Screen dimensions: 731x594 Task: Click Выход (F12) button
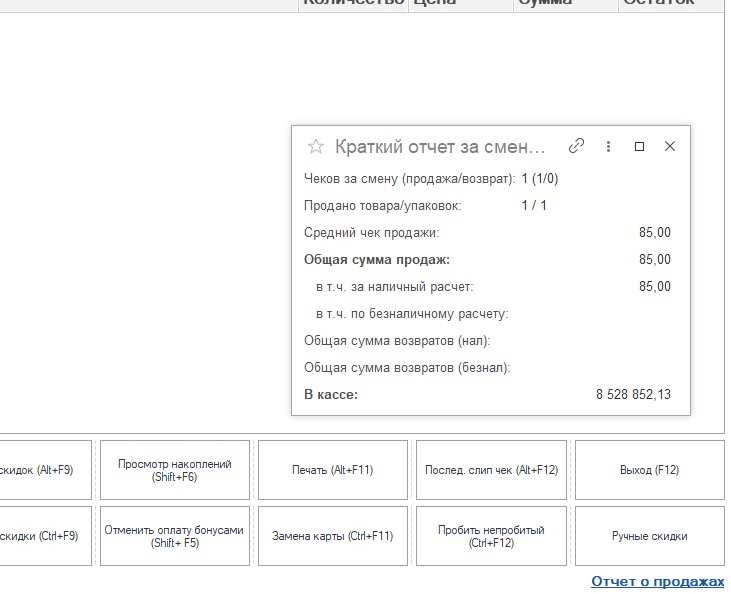pyautogui.click(x=650, y=470)
